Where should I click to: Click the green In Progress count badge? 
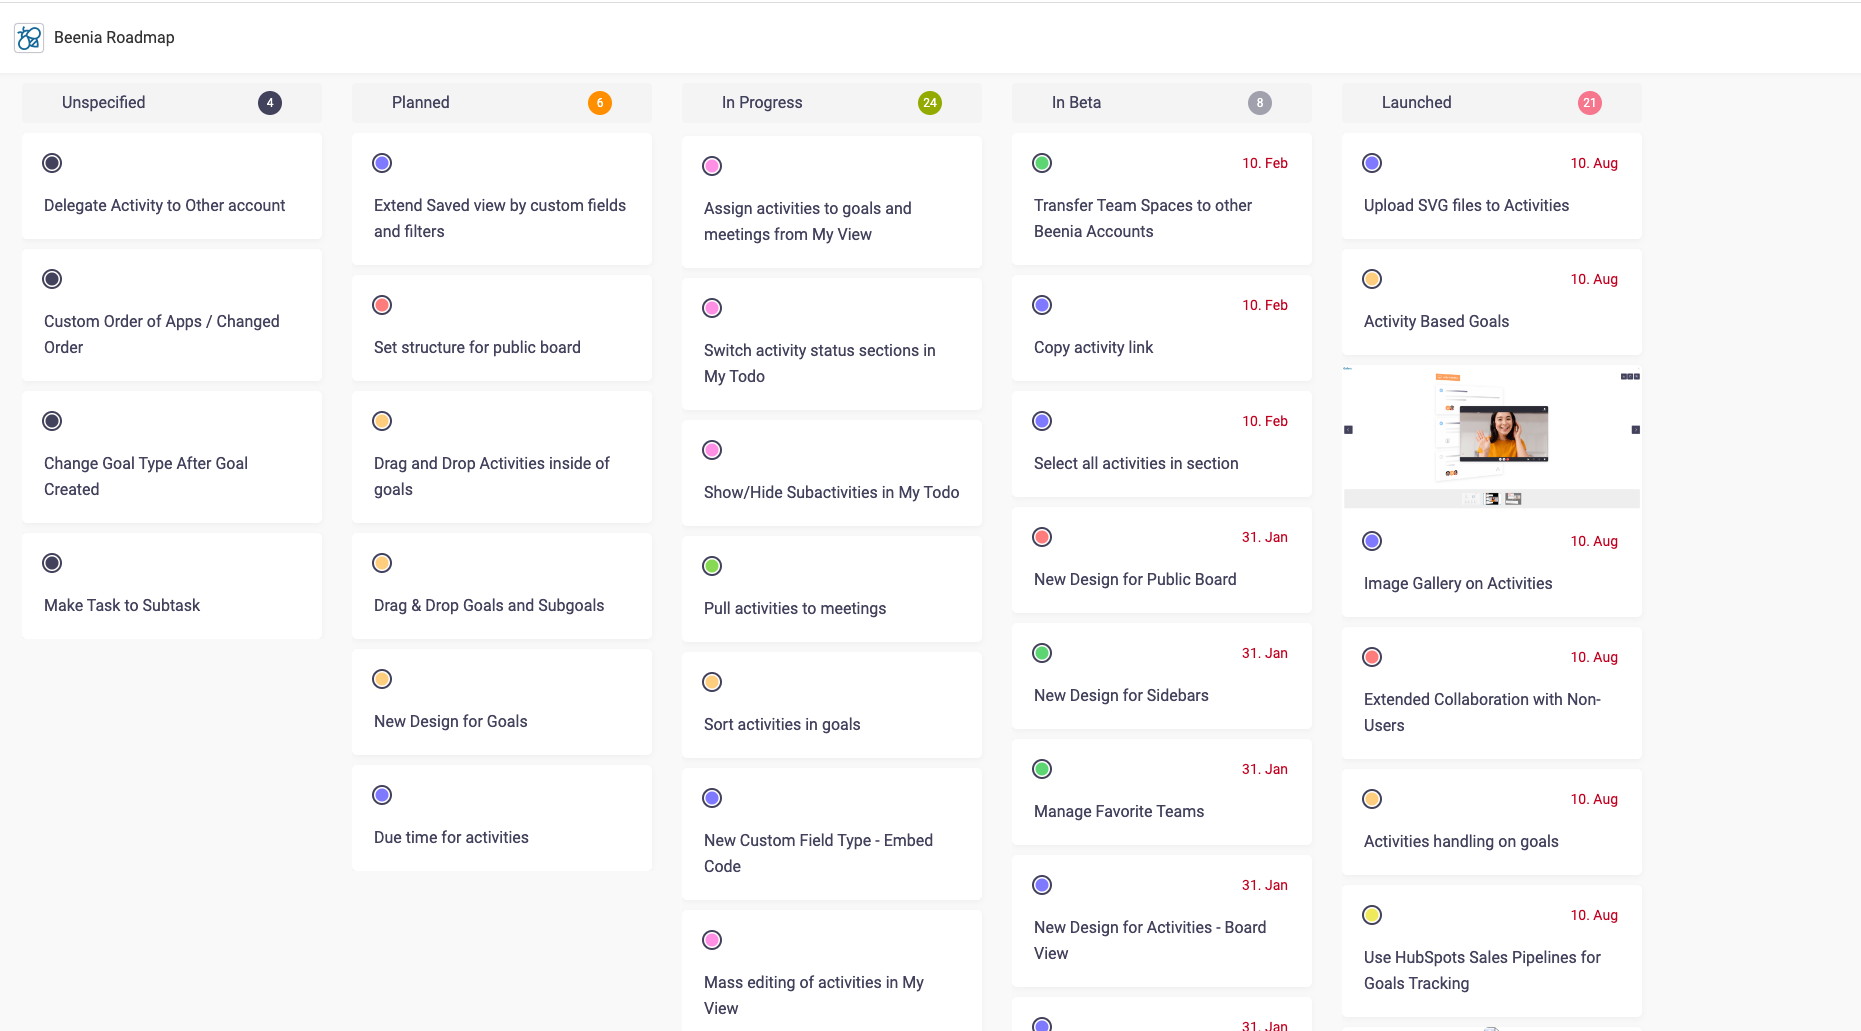[x=930, y=103]
